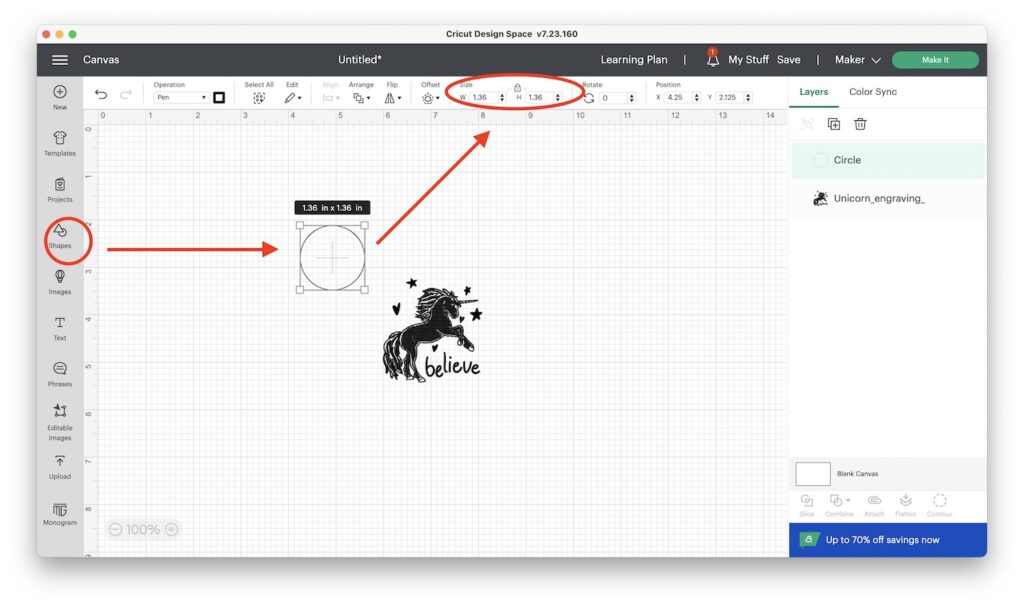Click the New project icon
Image resolution: width=1024 pixels, height=606 pixels.
pos(60,92)
